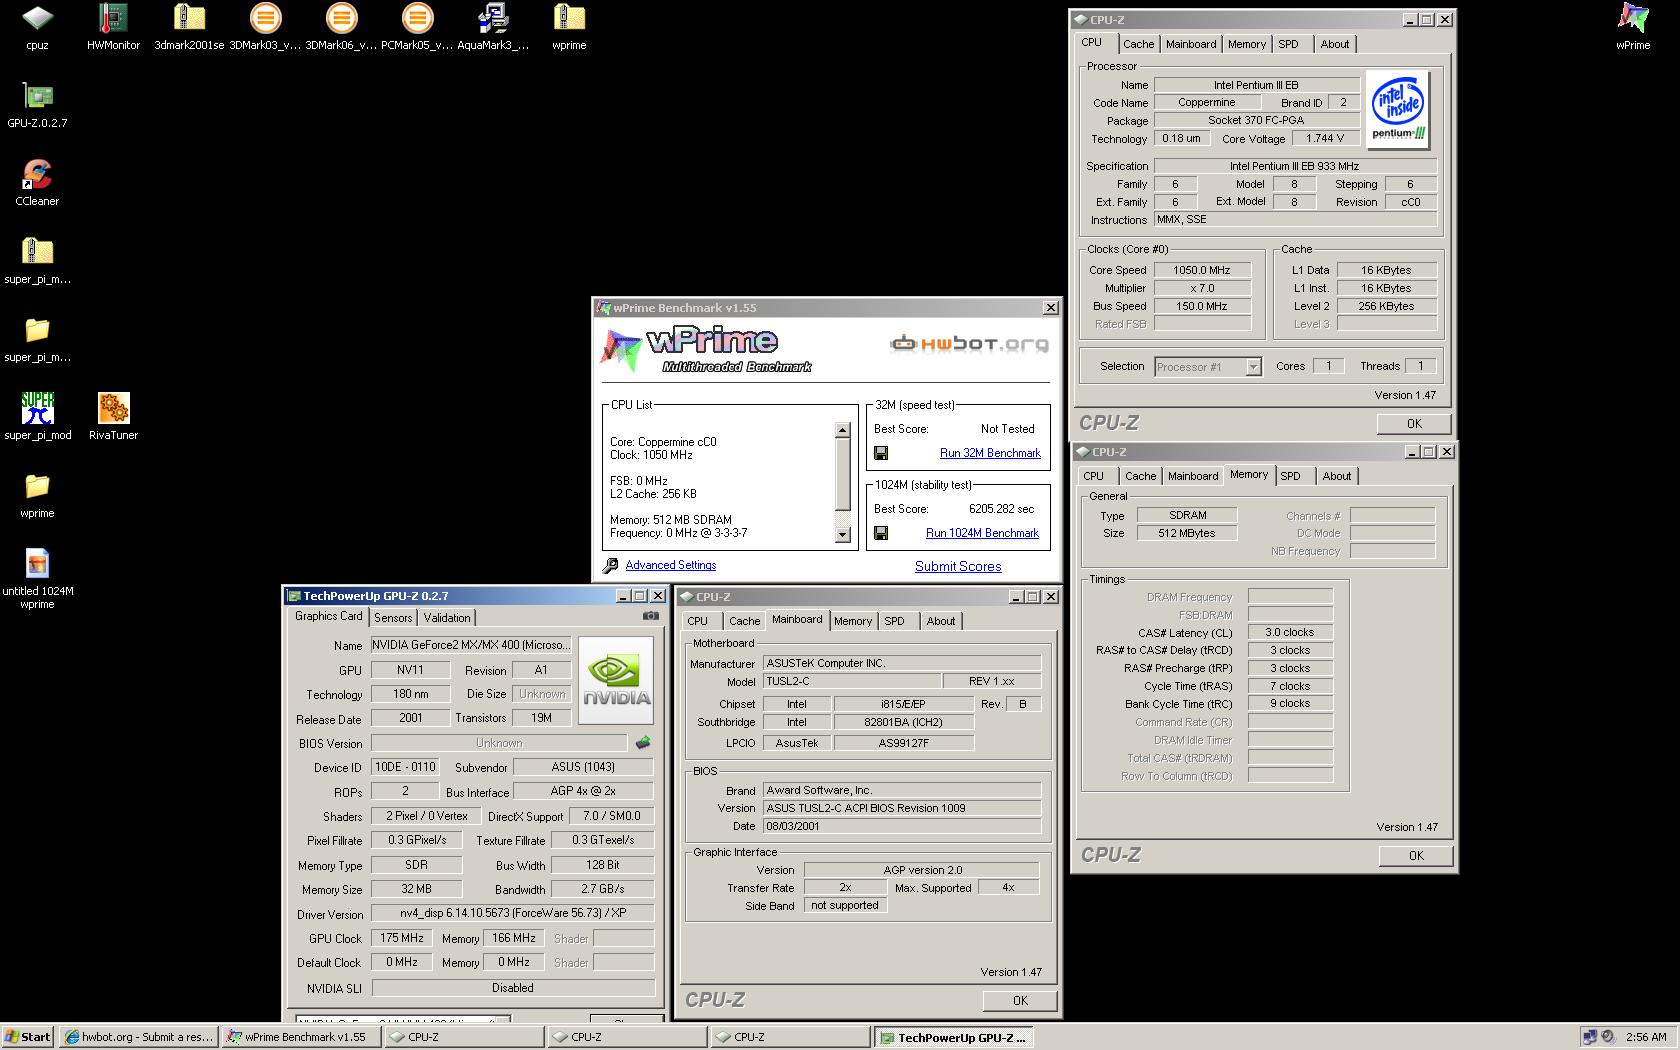Click OK in the top CPU-Z CPU window
Screen dimensions: 1680x1050
pos(1414,423)
